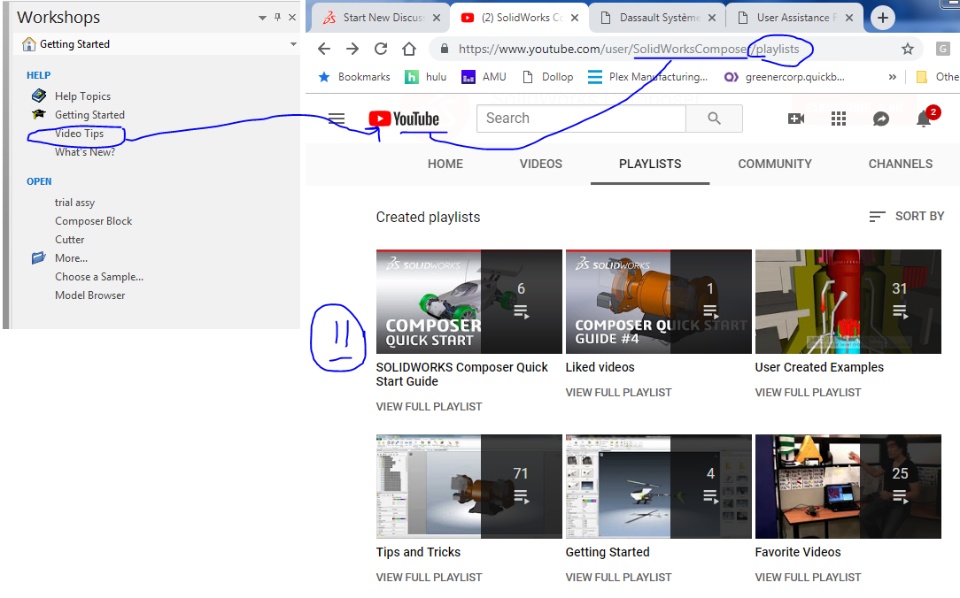Open YouTube messages icon

point(880,118)
